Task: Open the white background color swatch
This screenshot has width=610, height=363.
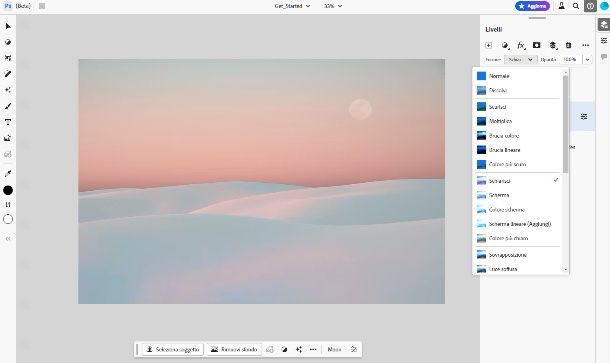Action: click(x=8, y=219)
